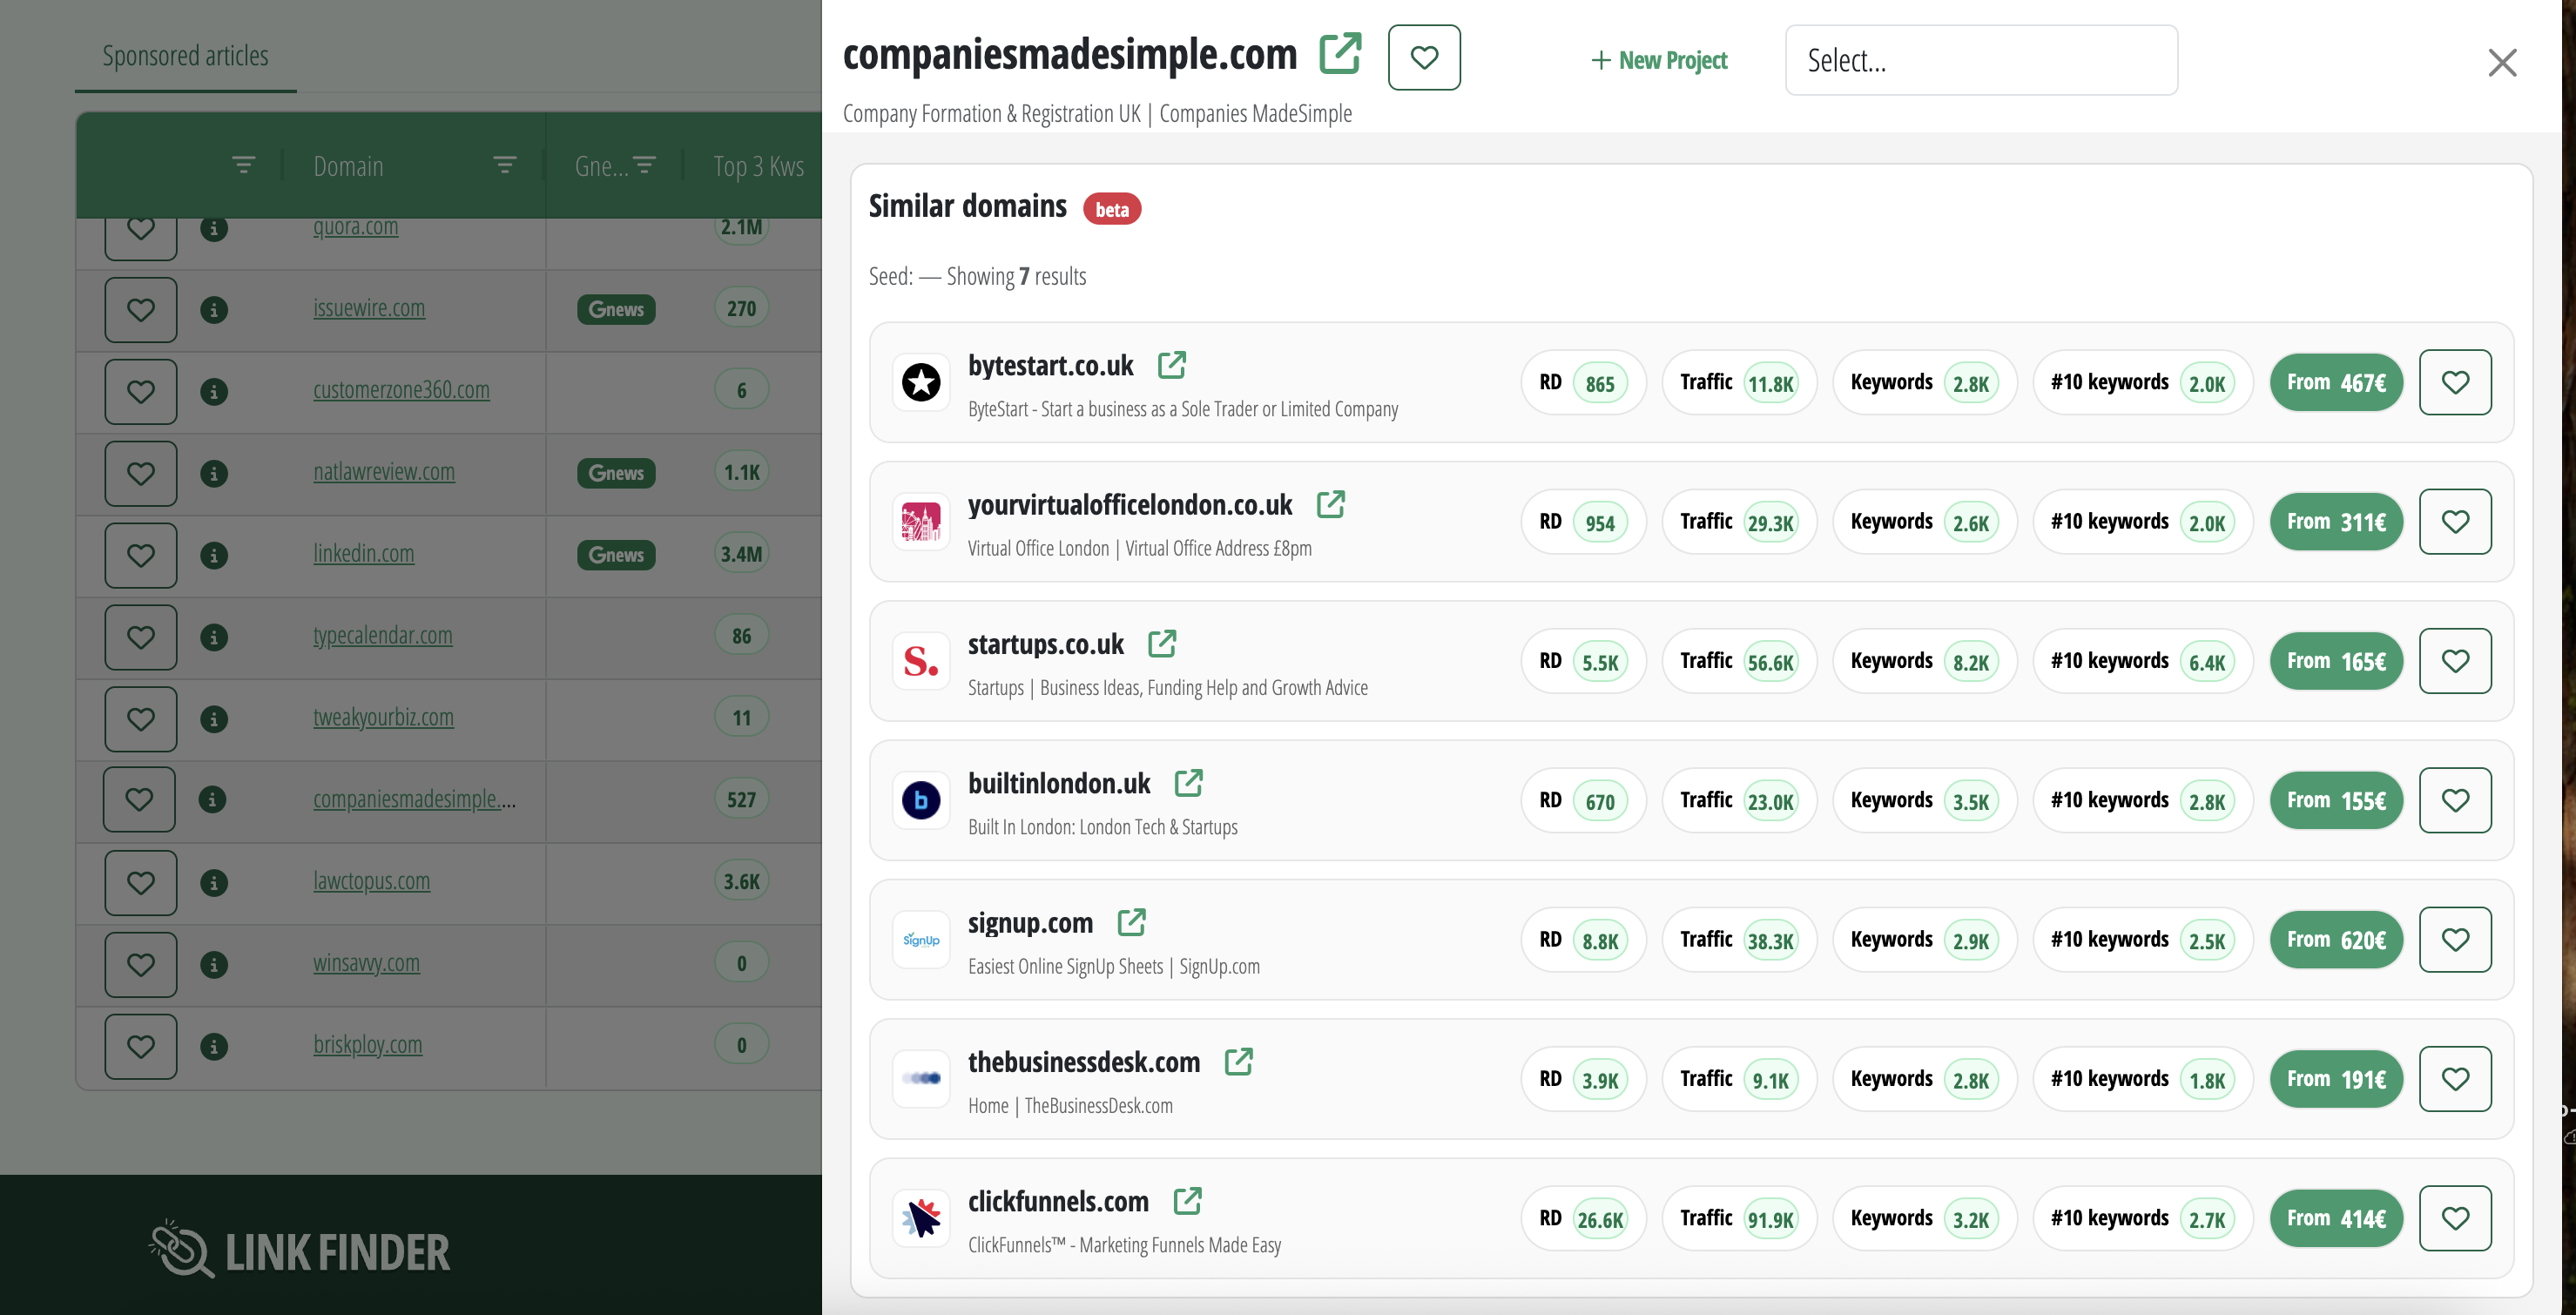The image size is (2576, 1315).
Task: Favorite linkedin.com in the table
Action: click(141, 555)
